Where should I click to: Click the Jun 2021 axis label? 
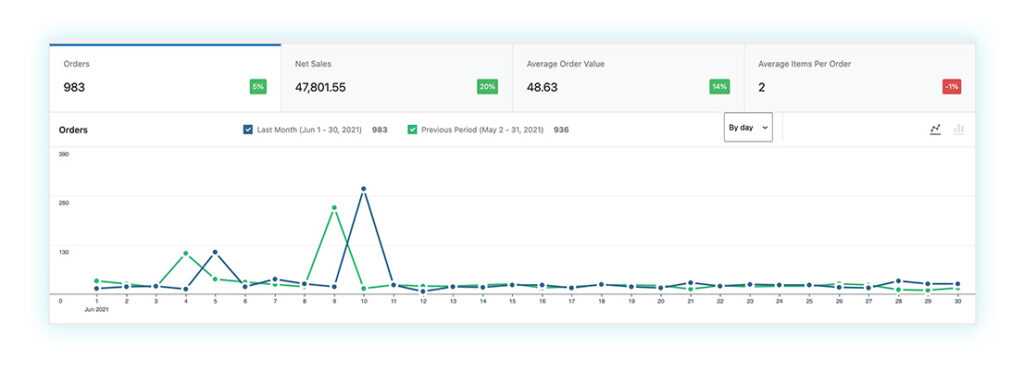coord(97,309)
